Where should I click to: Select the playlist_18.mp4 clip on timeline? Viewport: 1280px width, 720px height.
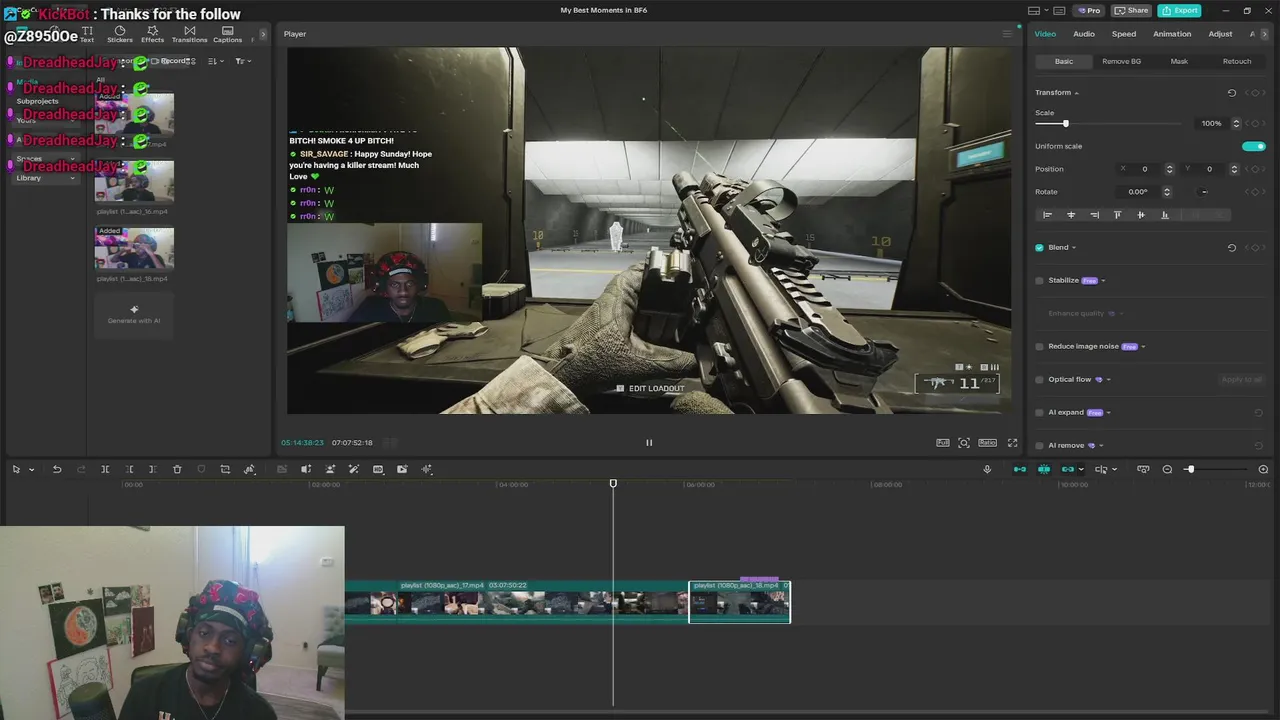[x=740, y=602]
